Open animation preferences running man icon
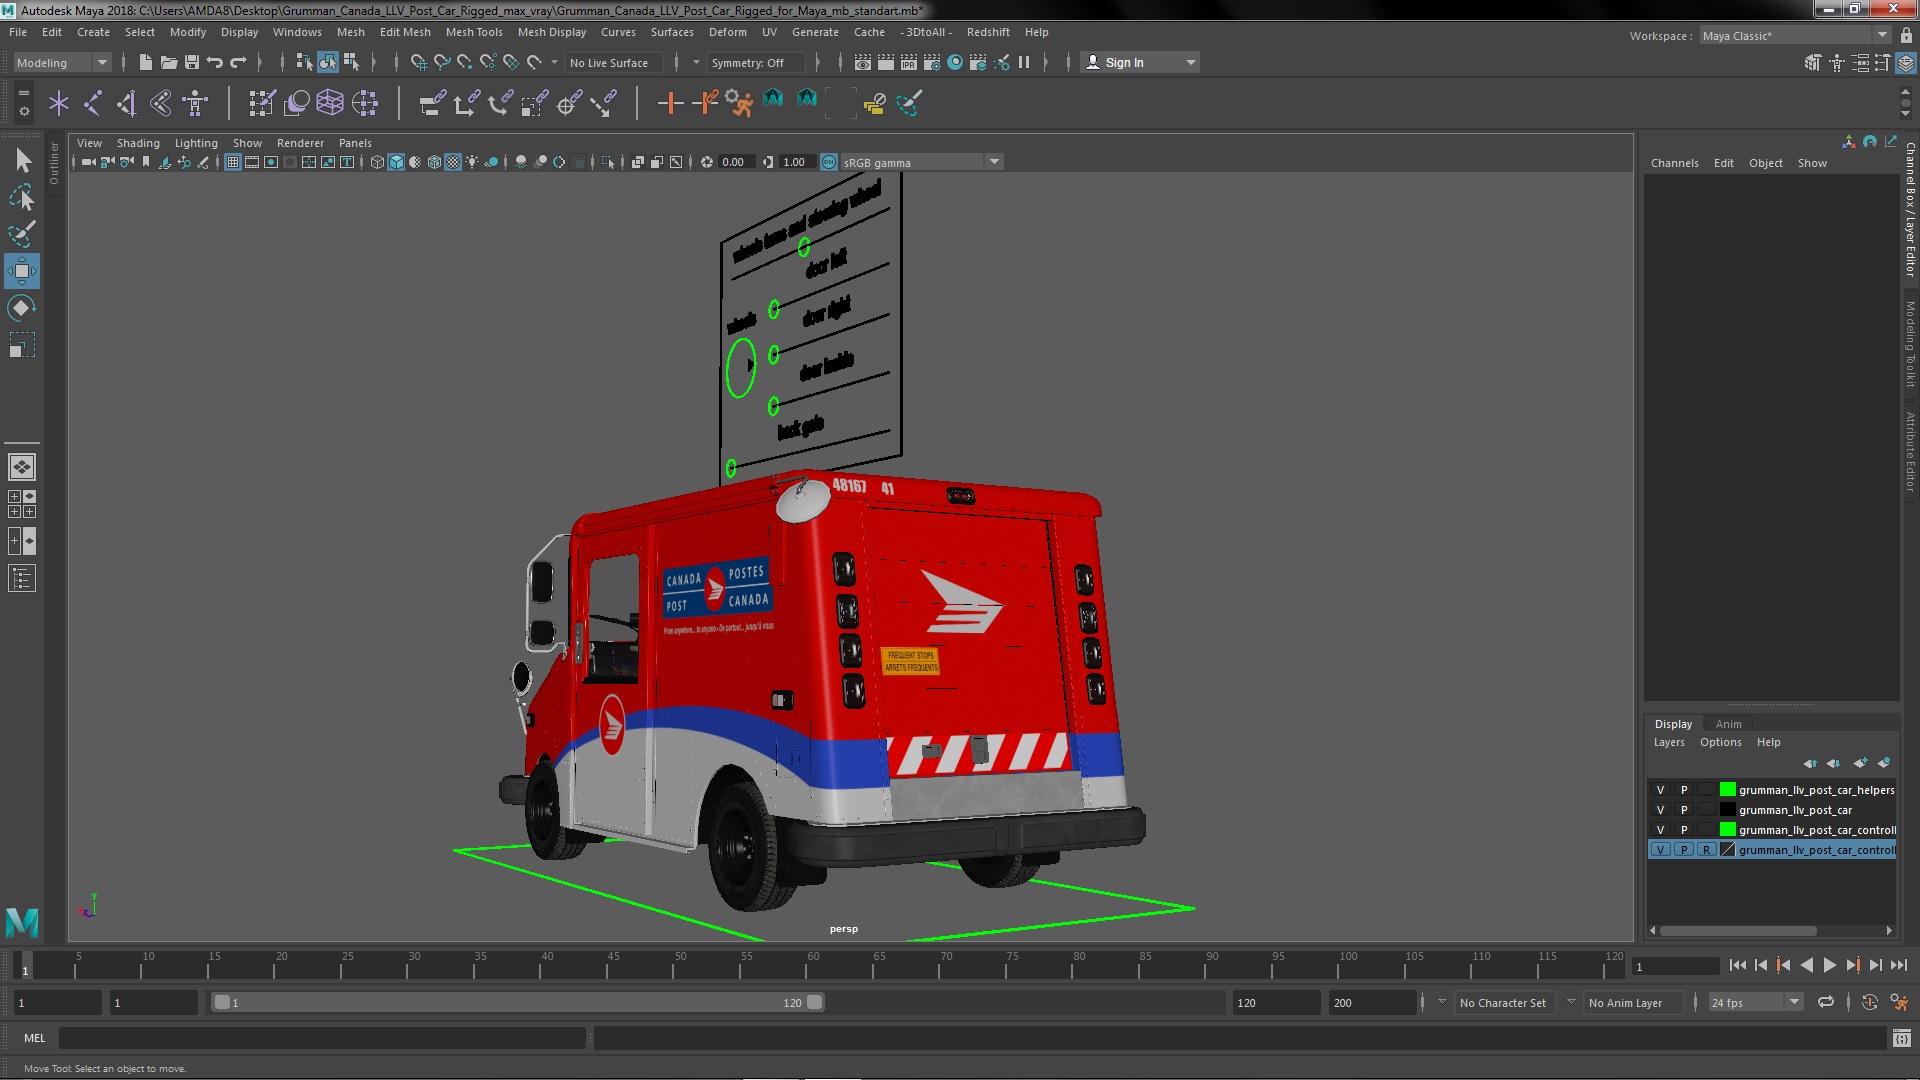Image resolution: width=1920 pixels, height=1080 pixels. click(x=1899, y=1002)
